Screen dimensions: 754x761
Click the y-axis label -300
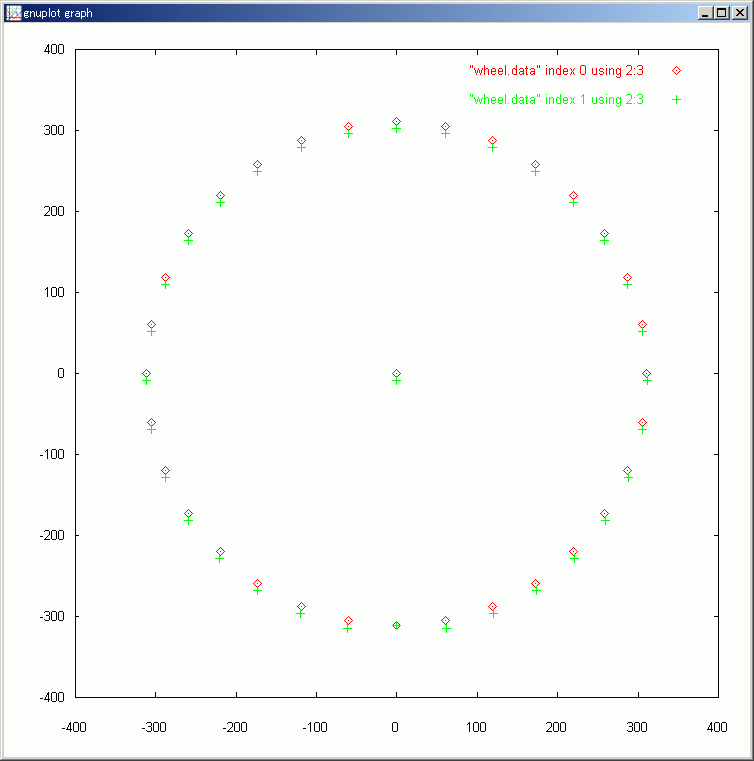[x=52, y=616]
